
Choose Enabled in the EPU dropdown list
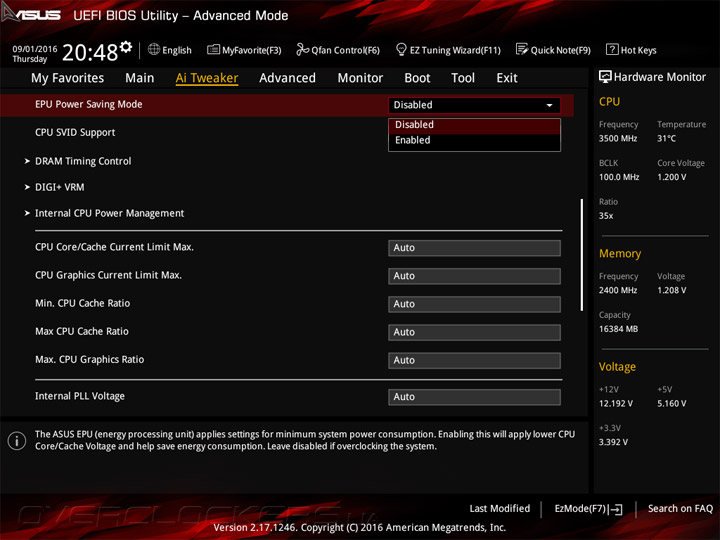[474, 141]
